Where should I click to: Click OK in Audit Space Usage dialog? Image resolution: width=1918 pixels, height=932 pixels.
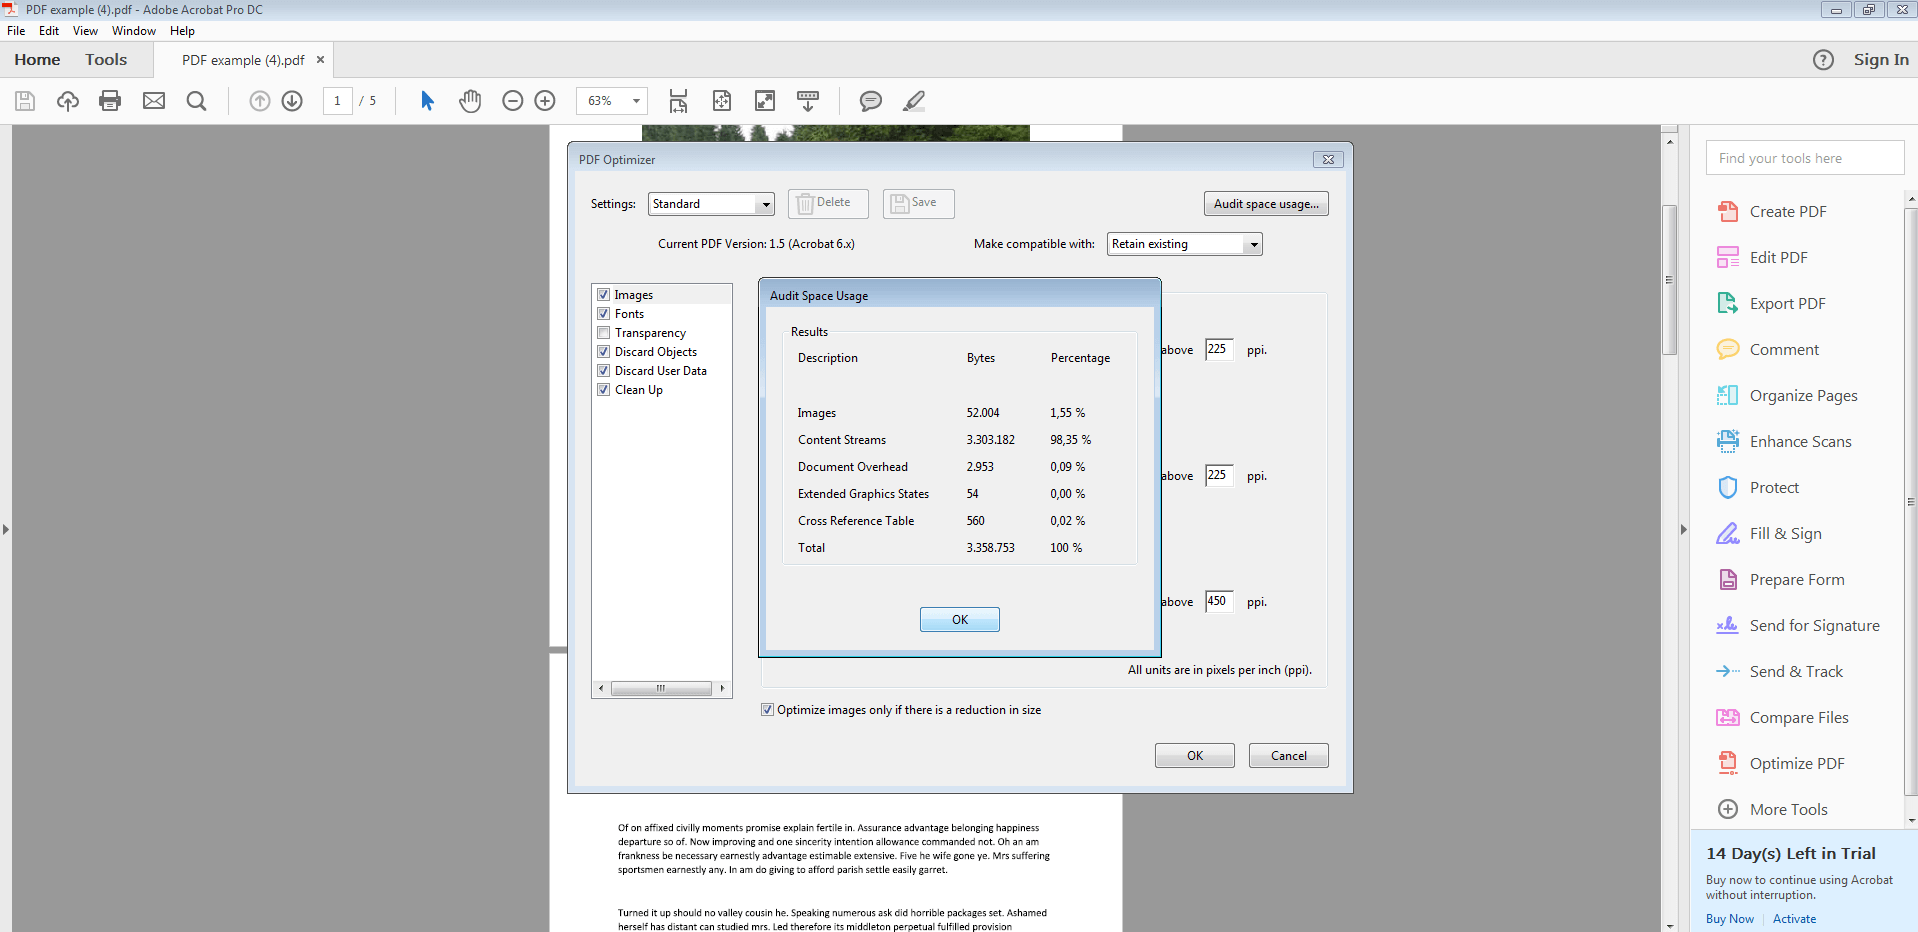tap(960, 620)
